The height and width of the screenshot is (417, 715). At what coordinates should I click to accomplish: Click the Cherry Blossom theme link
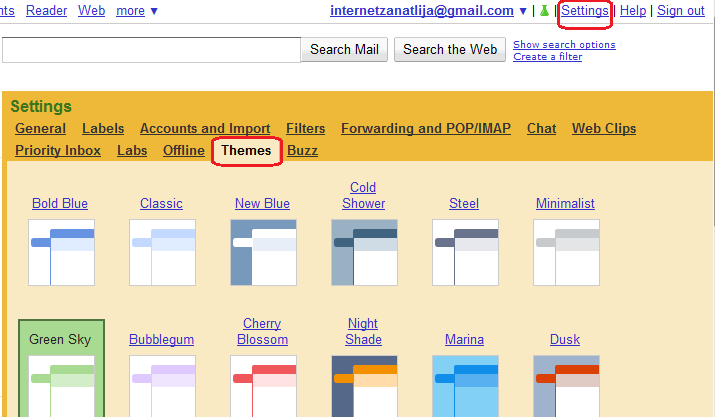point(262,331)
